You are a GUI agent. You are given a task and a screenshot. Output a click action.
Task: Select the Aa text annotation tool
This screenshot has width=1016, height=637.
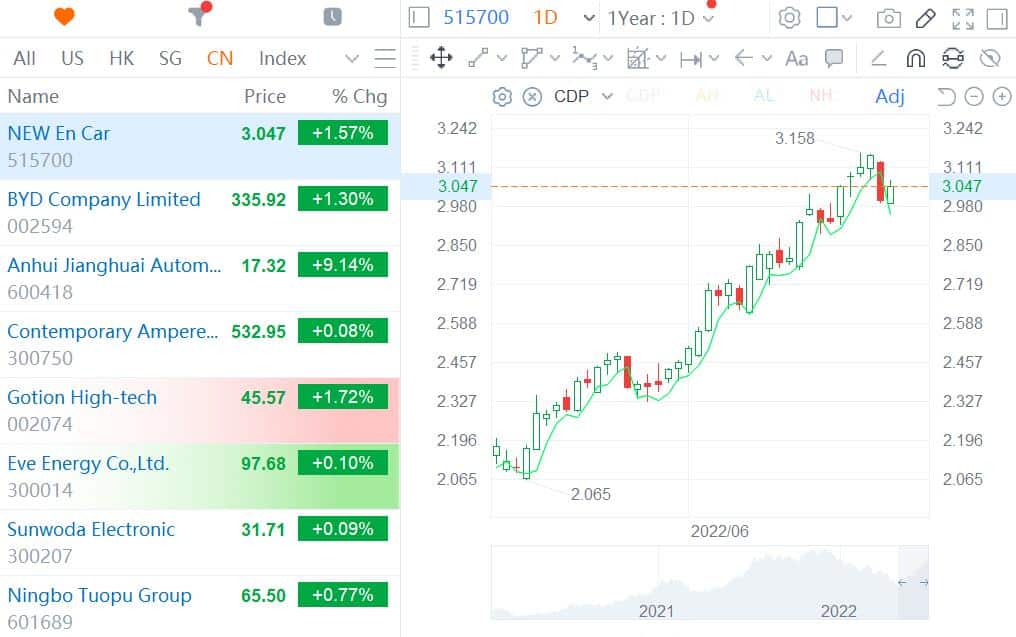pos(796,58)
